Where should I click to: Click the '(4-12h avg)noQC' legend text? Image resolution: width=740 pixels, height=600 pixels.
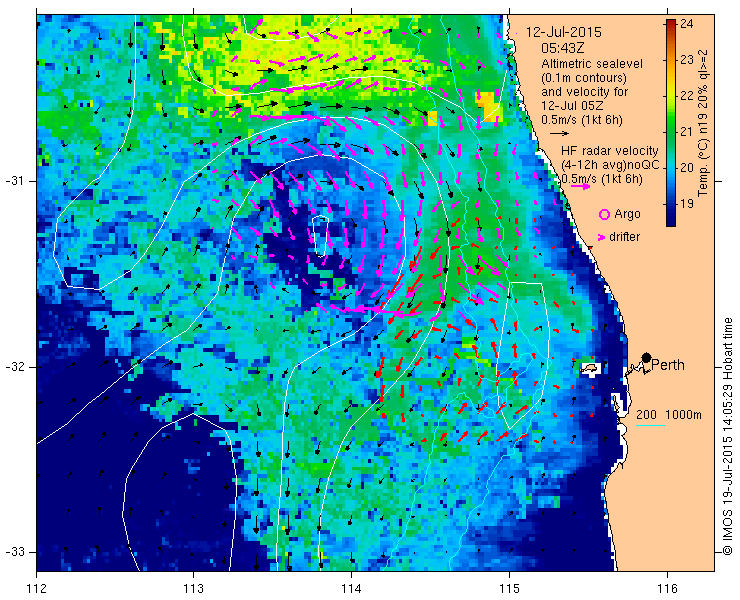pos(610,165)
